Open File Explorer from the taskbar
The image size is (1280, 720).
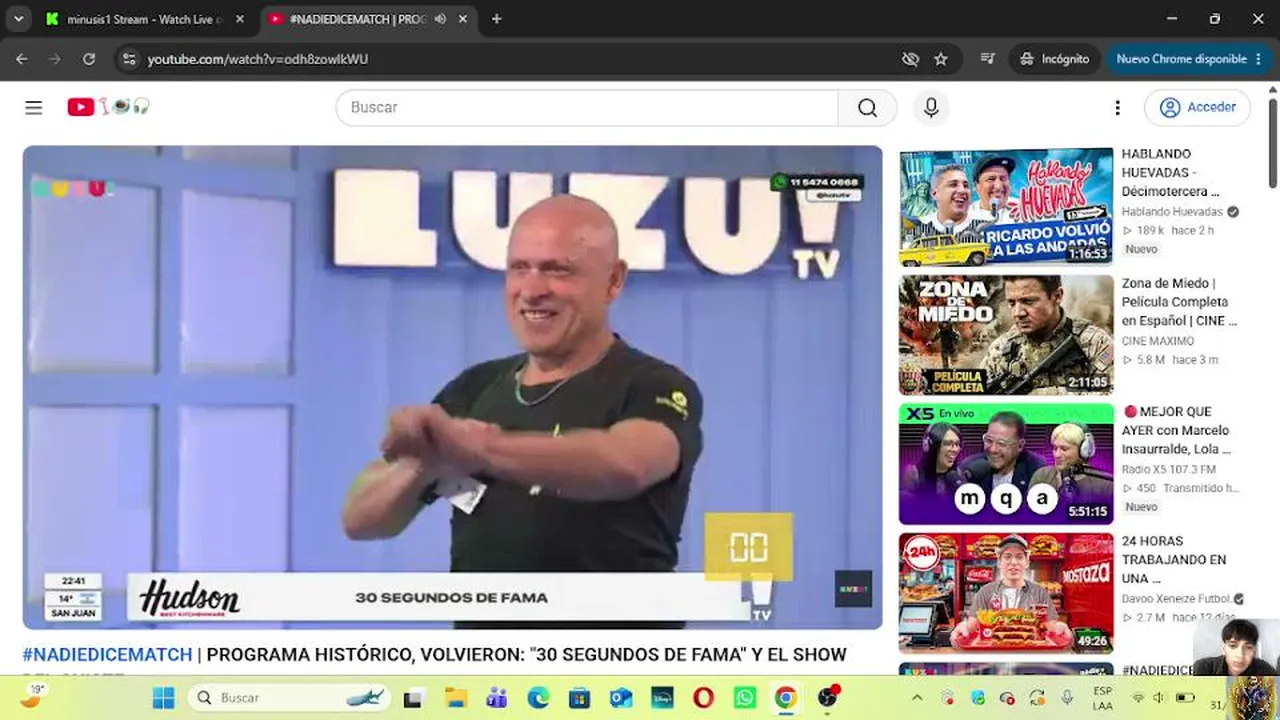click(455, 698)
